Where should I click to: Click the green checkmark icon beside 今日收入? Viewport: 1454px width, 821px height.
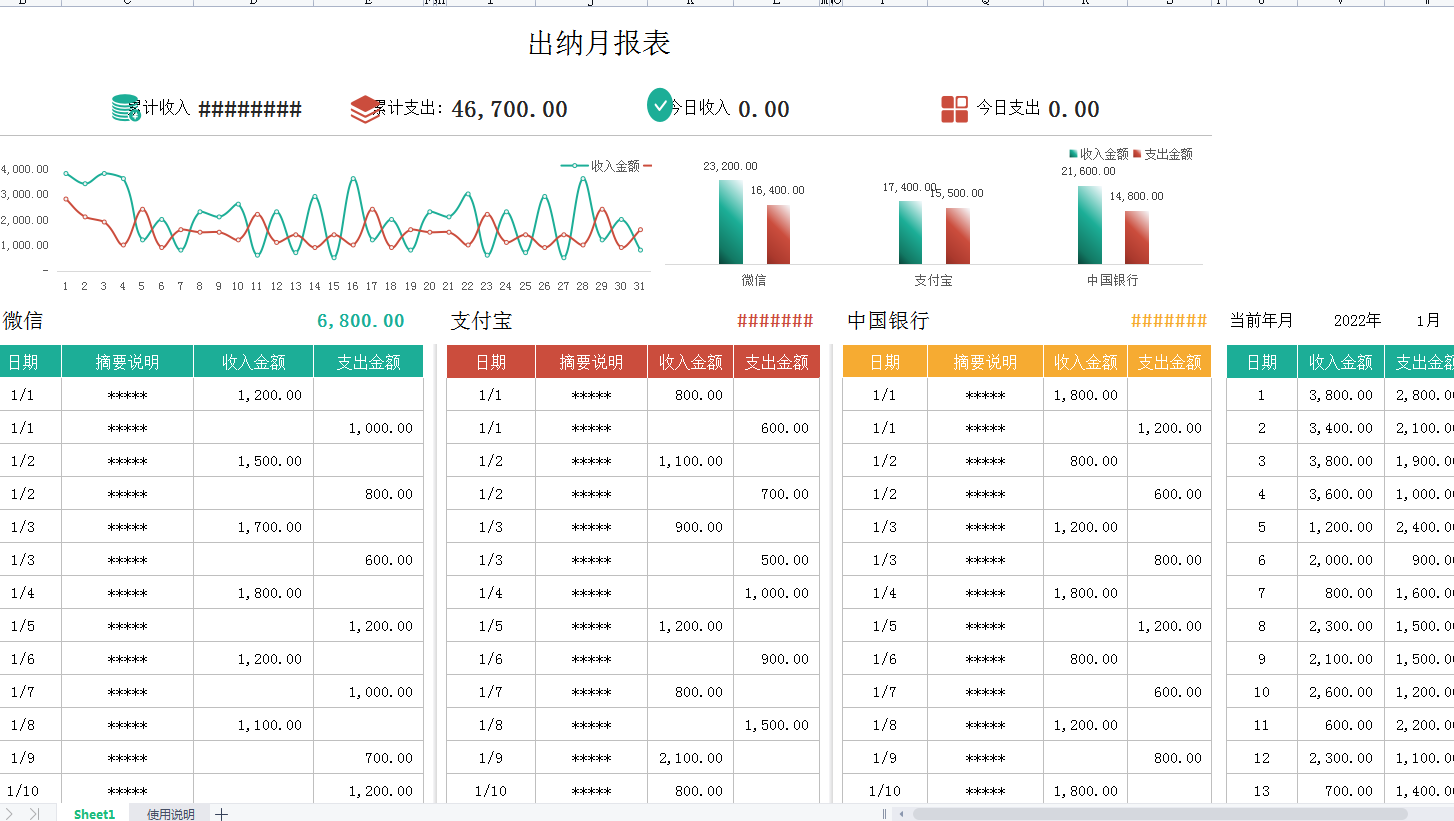[x=659, y=103]
